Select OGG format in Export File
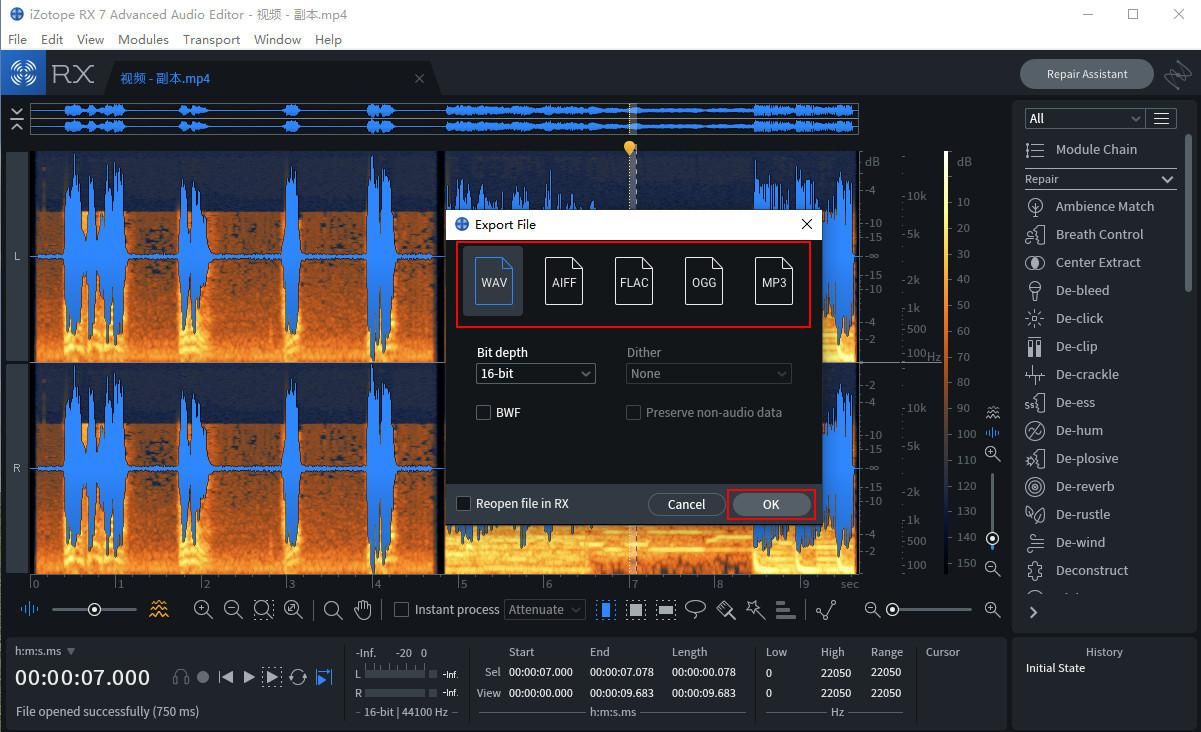1201x732 pixels. click(x=704, y=281)
